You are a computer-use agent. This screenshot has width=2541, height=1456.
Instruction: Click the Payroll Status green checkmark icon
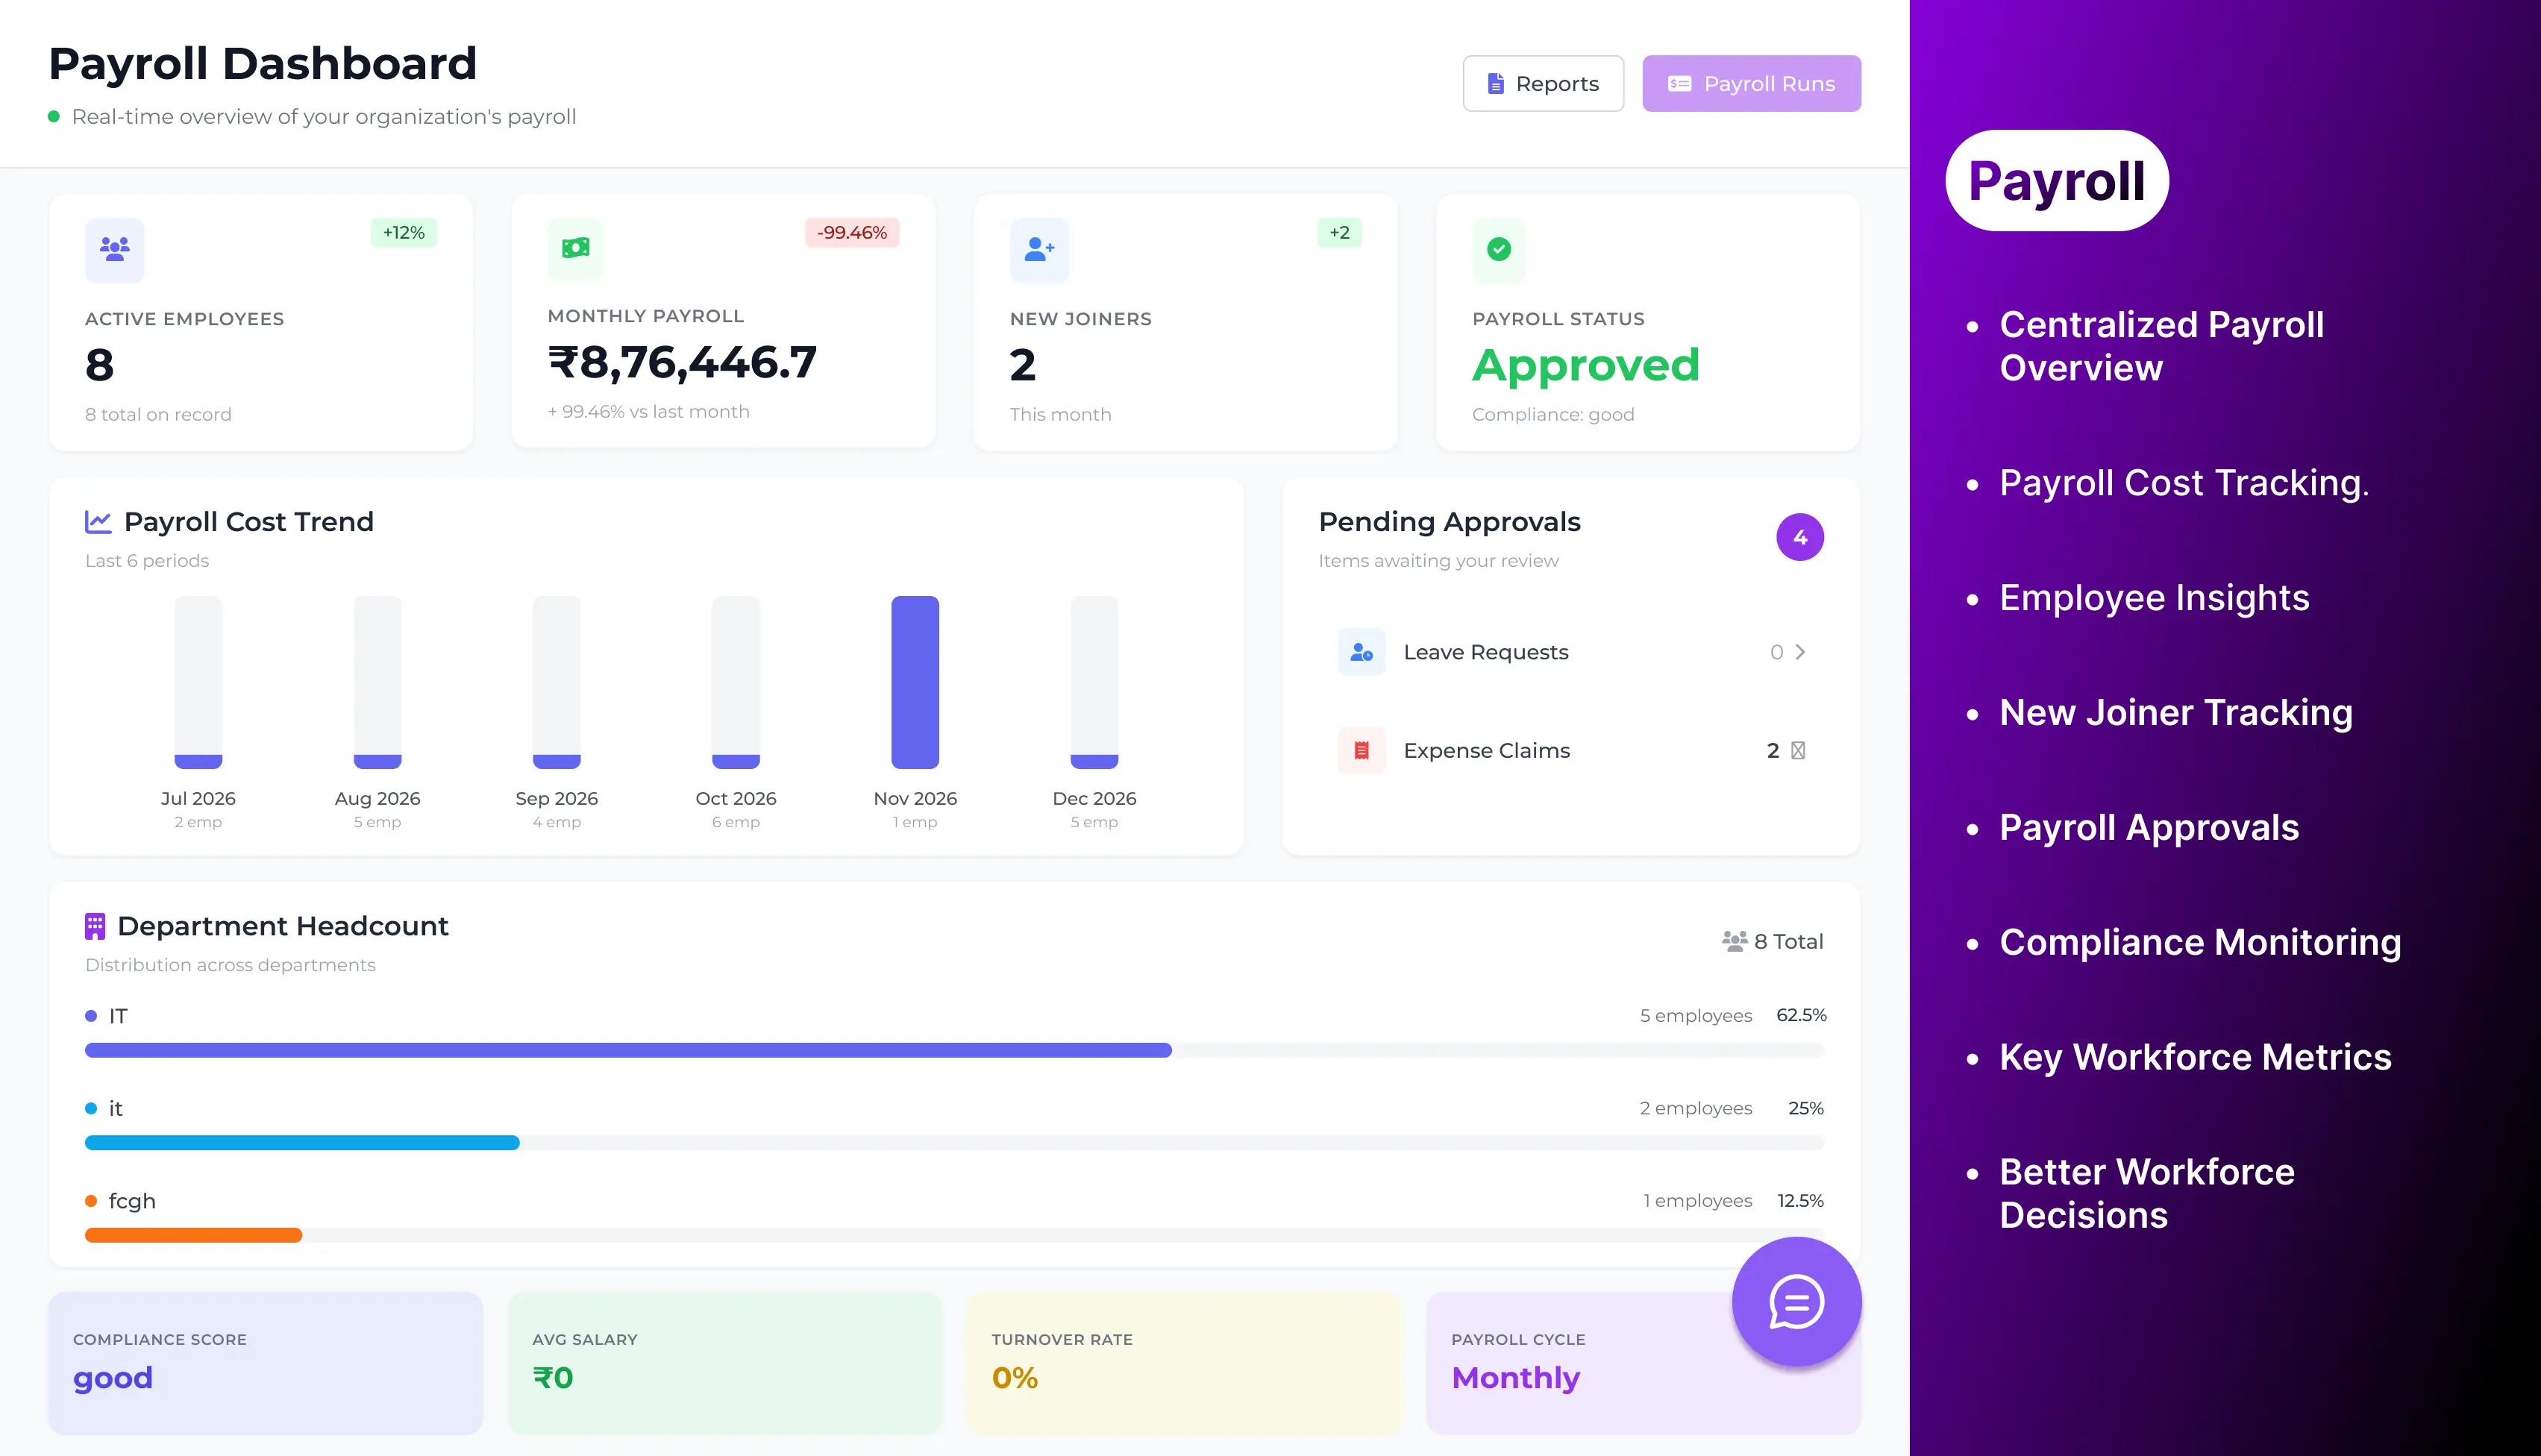[x=1499, y=249]
